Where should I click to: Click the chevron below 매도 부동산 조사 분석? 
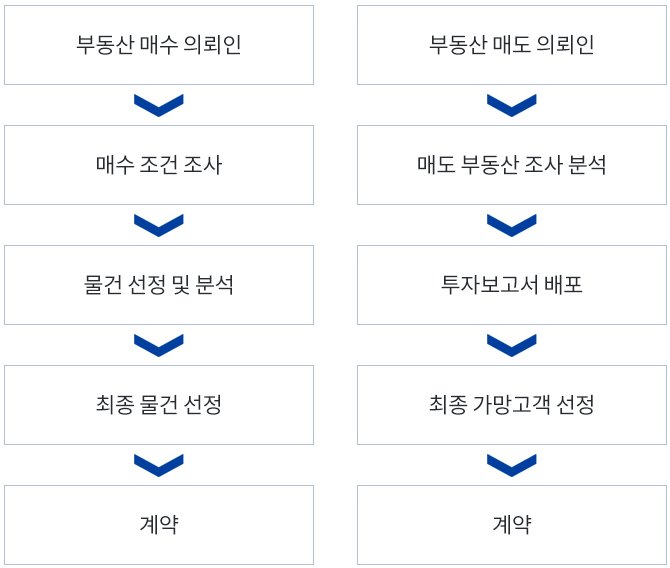511,225
